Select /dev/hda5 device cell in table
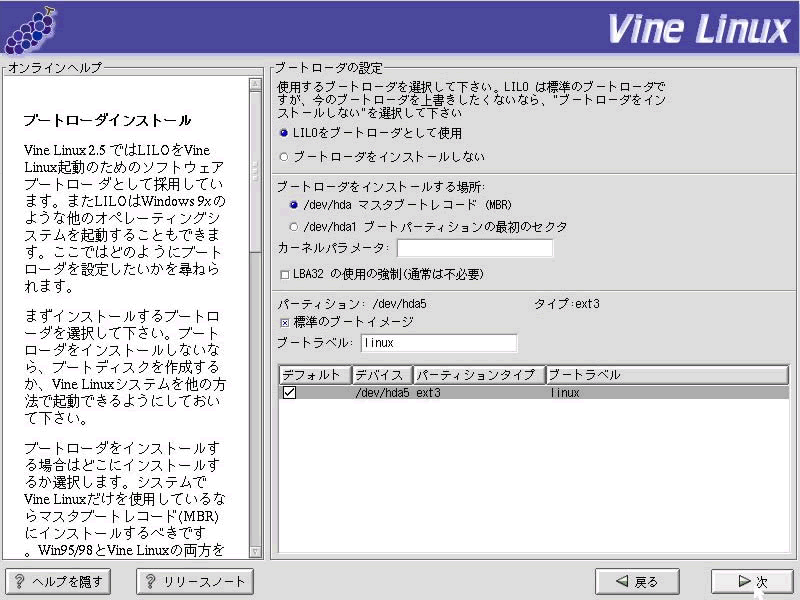Viewport: 800px width, 600px height. tap(383, 393)
